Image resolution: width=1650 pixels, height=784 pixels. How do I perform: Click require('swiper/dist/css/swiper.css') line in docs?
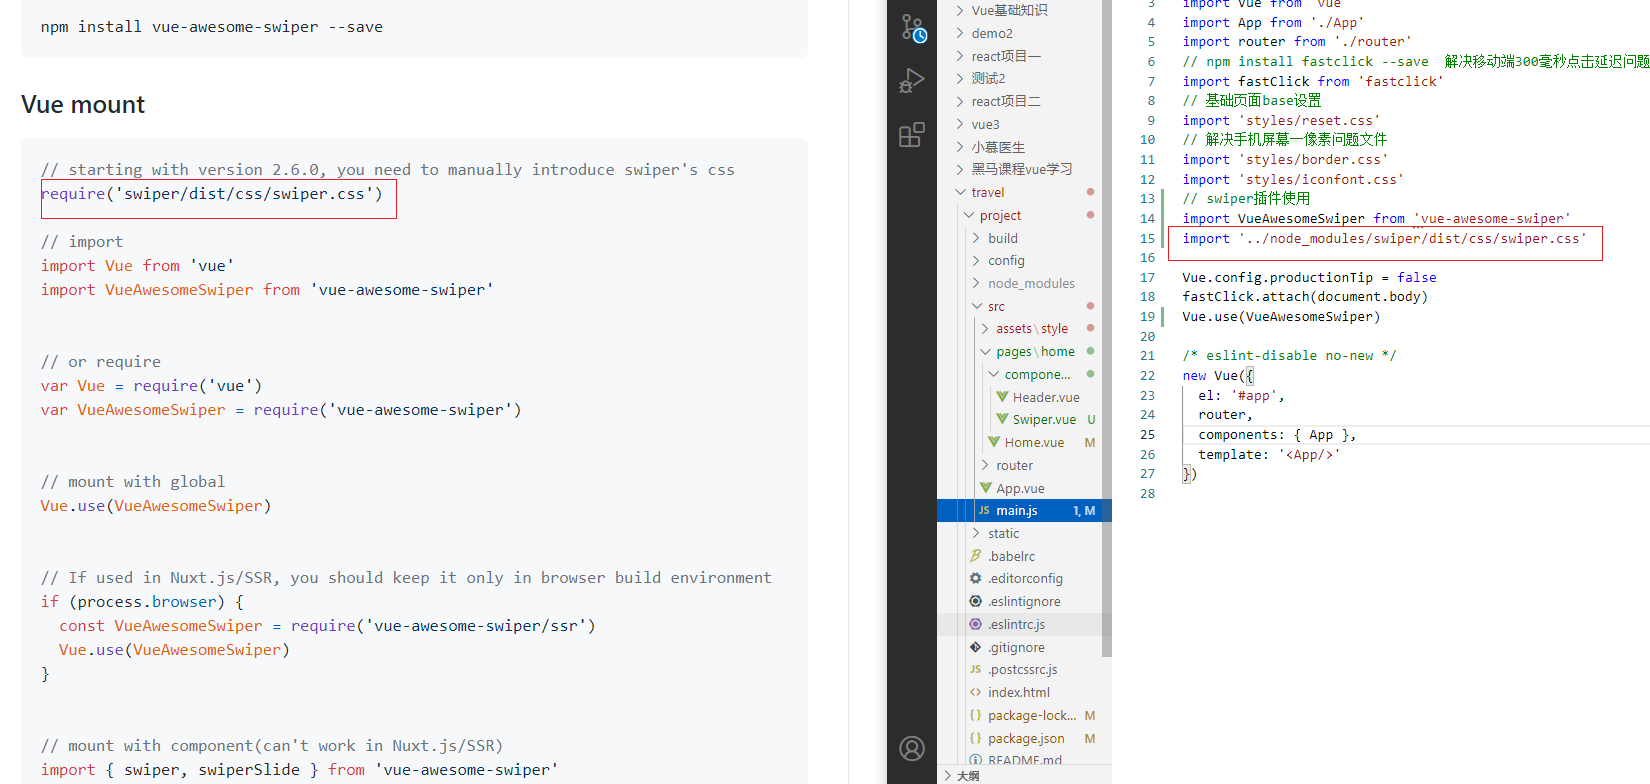coord(212,194)
